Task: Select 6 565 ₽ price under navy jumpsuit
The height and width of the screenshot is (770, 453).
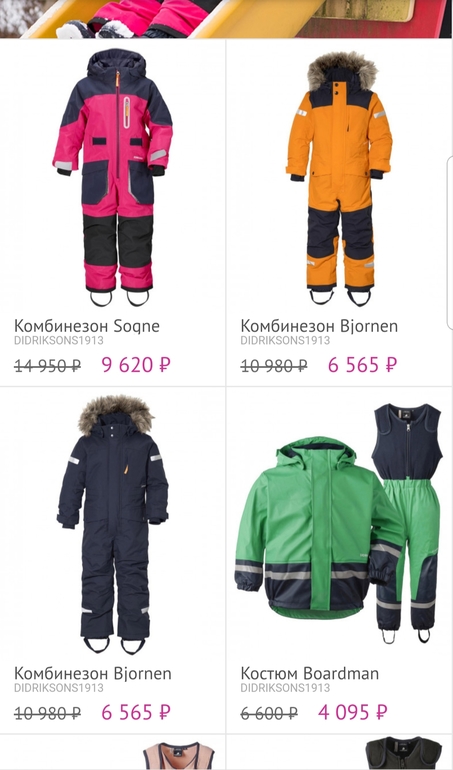Action: point(136,712)
